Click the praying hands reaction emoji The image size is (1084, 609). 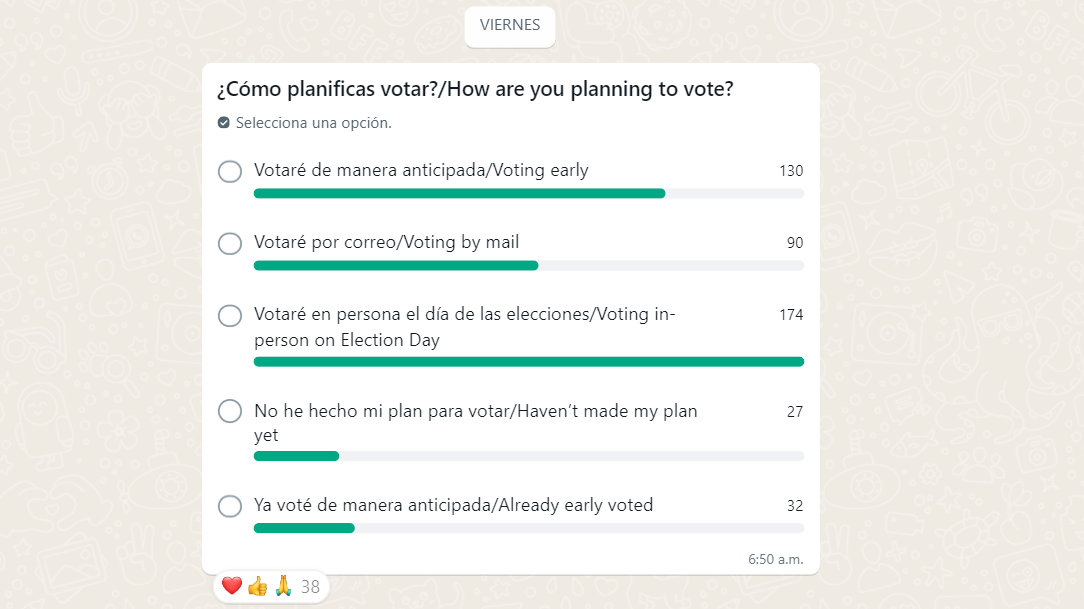click(x=283, y=586)
